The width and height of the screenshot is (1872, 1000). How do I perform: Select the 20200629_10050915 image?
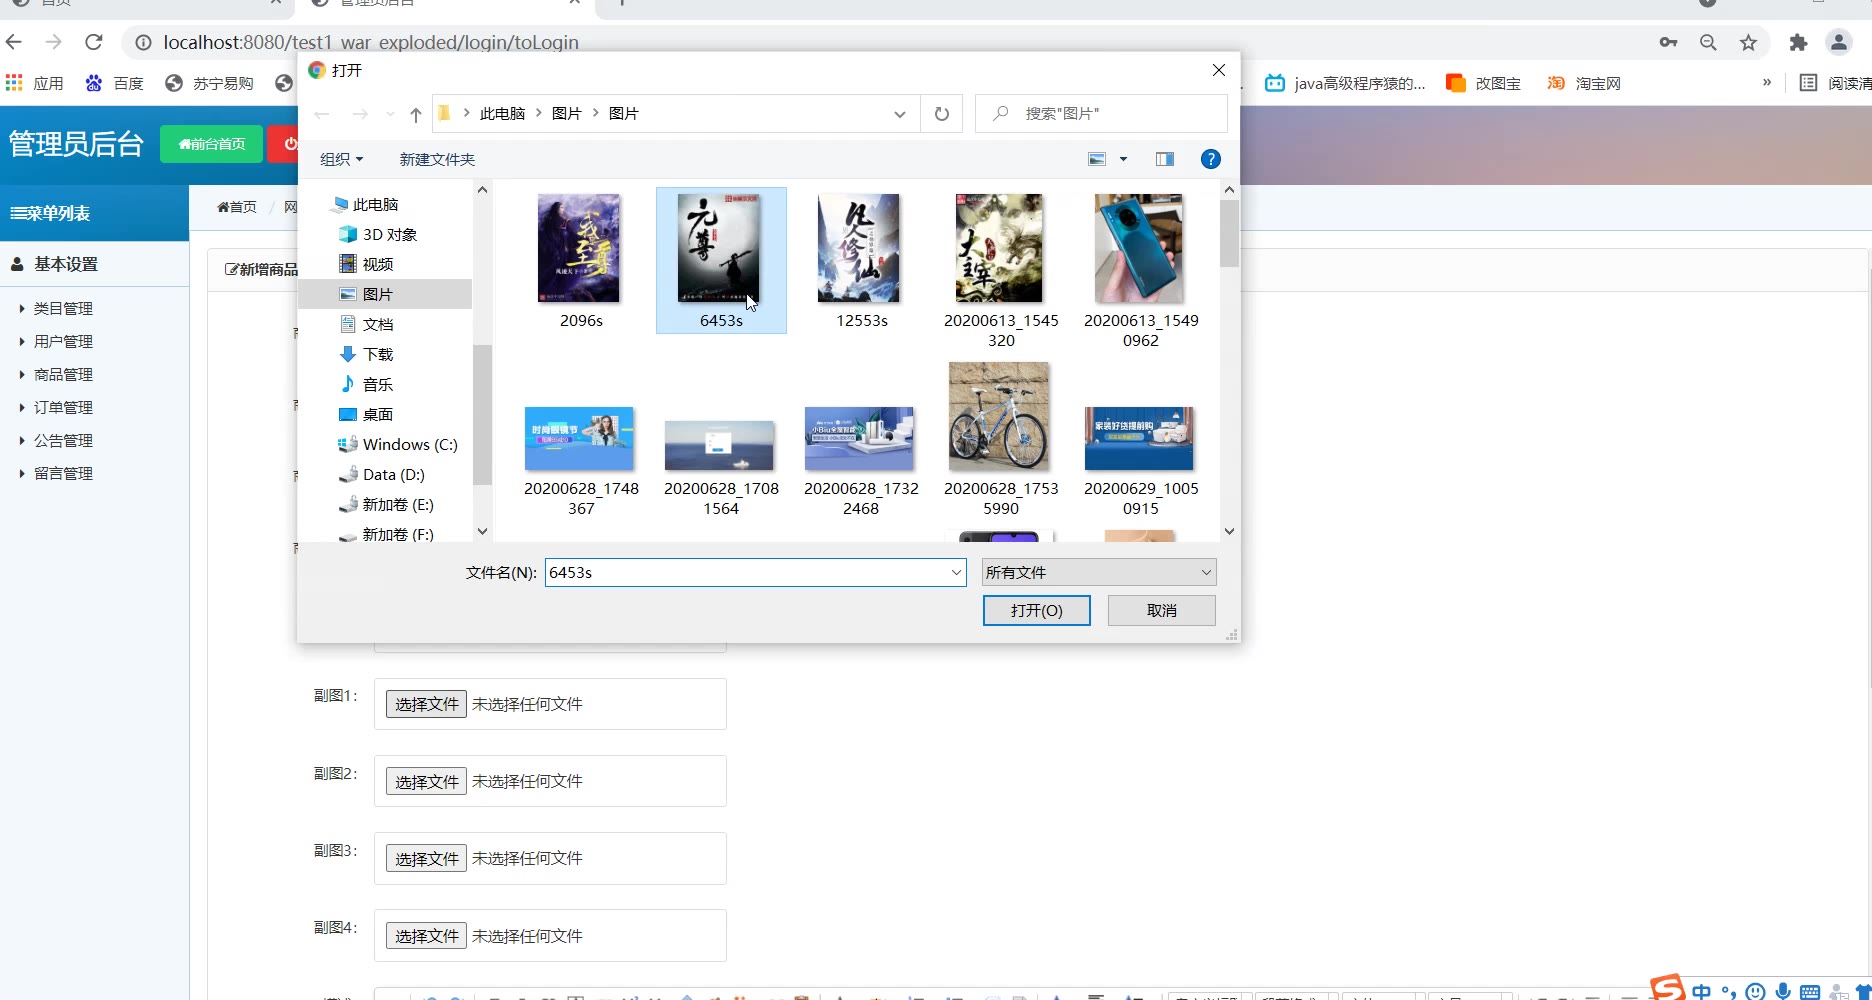click(x=1141, y=460)
